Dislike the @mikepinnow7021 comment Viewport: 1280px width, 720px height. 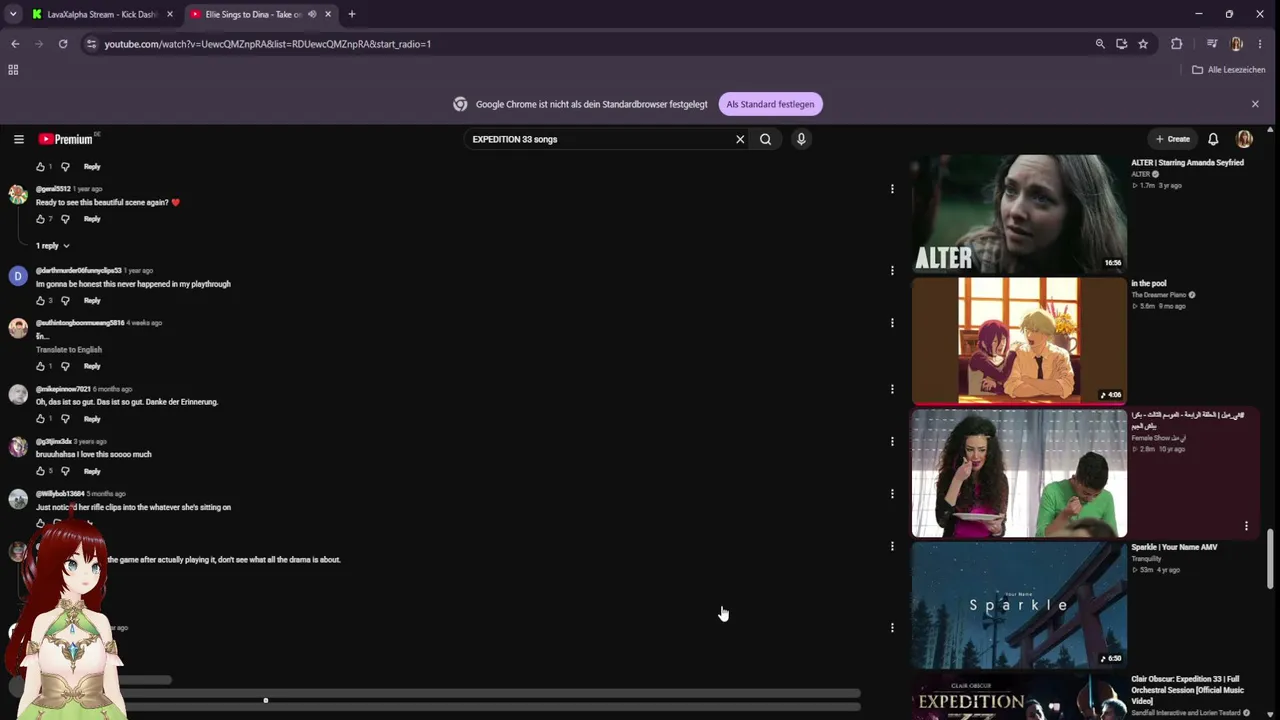65,419
